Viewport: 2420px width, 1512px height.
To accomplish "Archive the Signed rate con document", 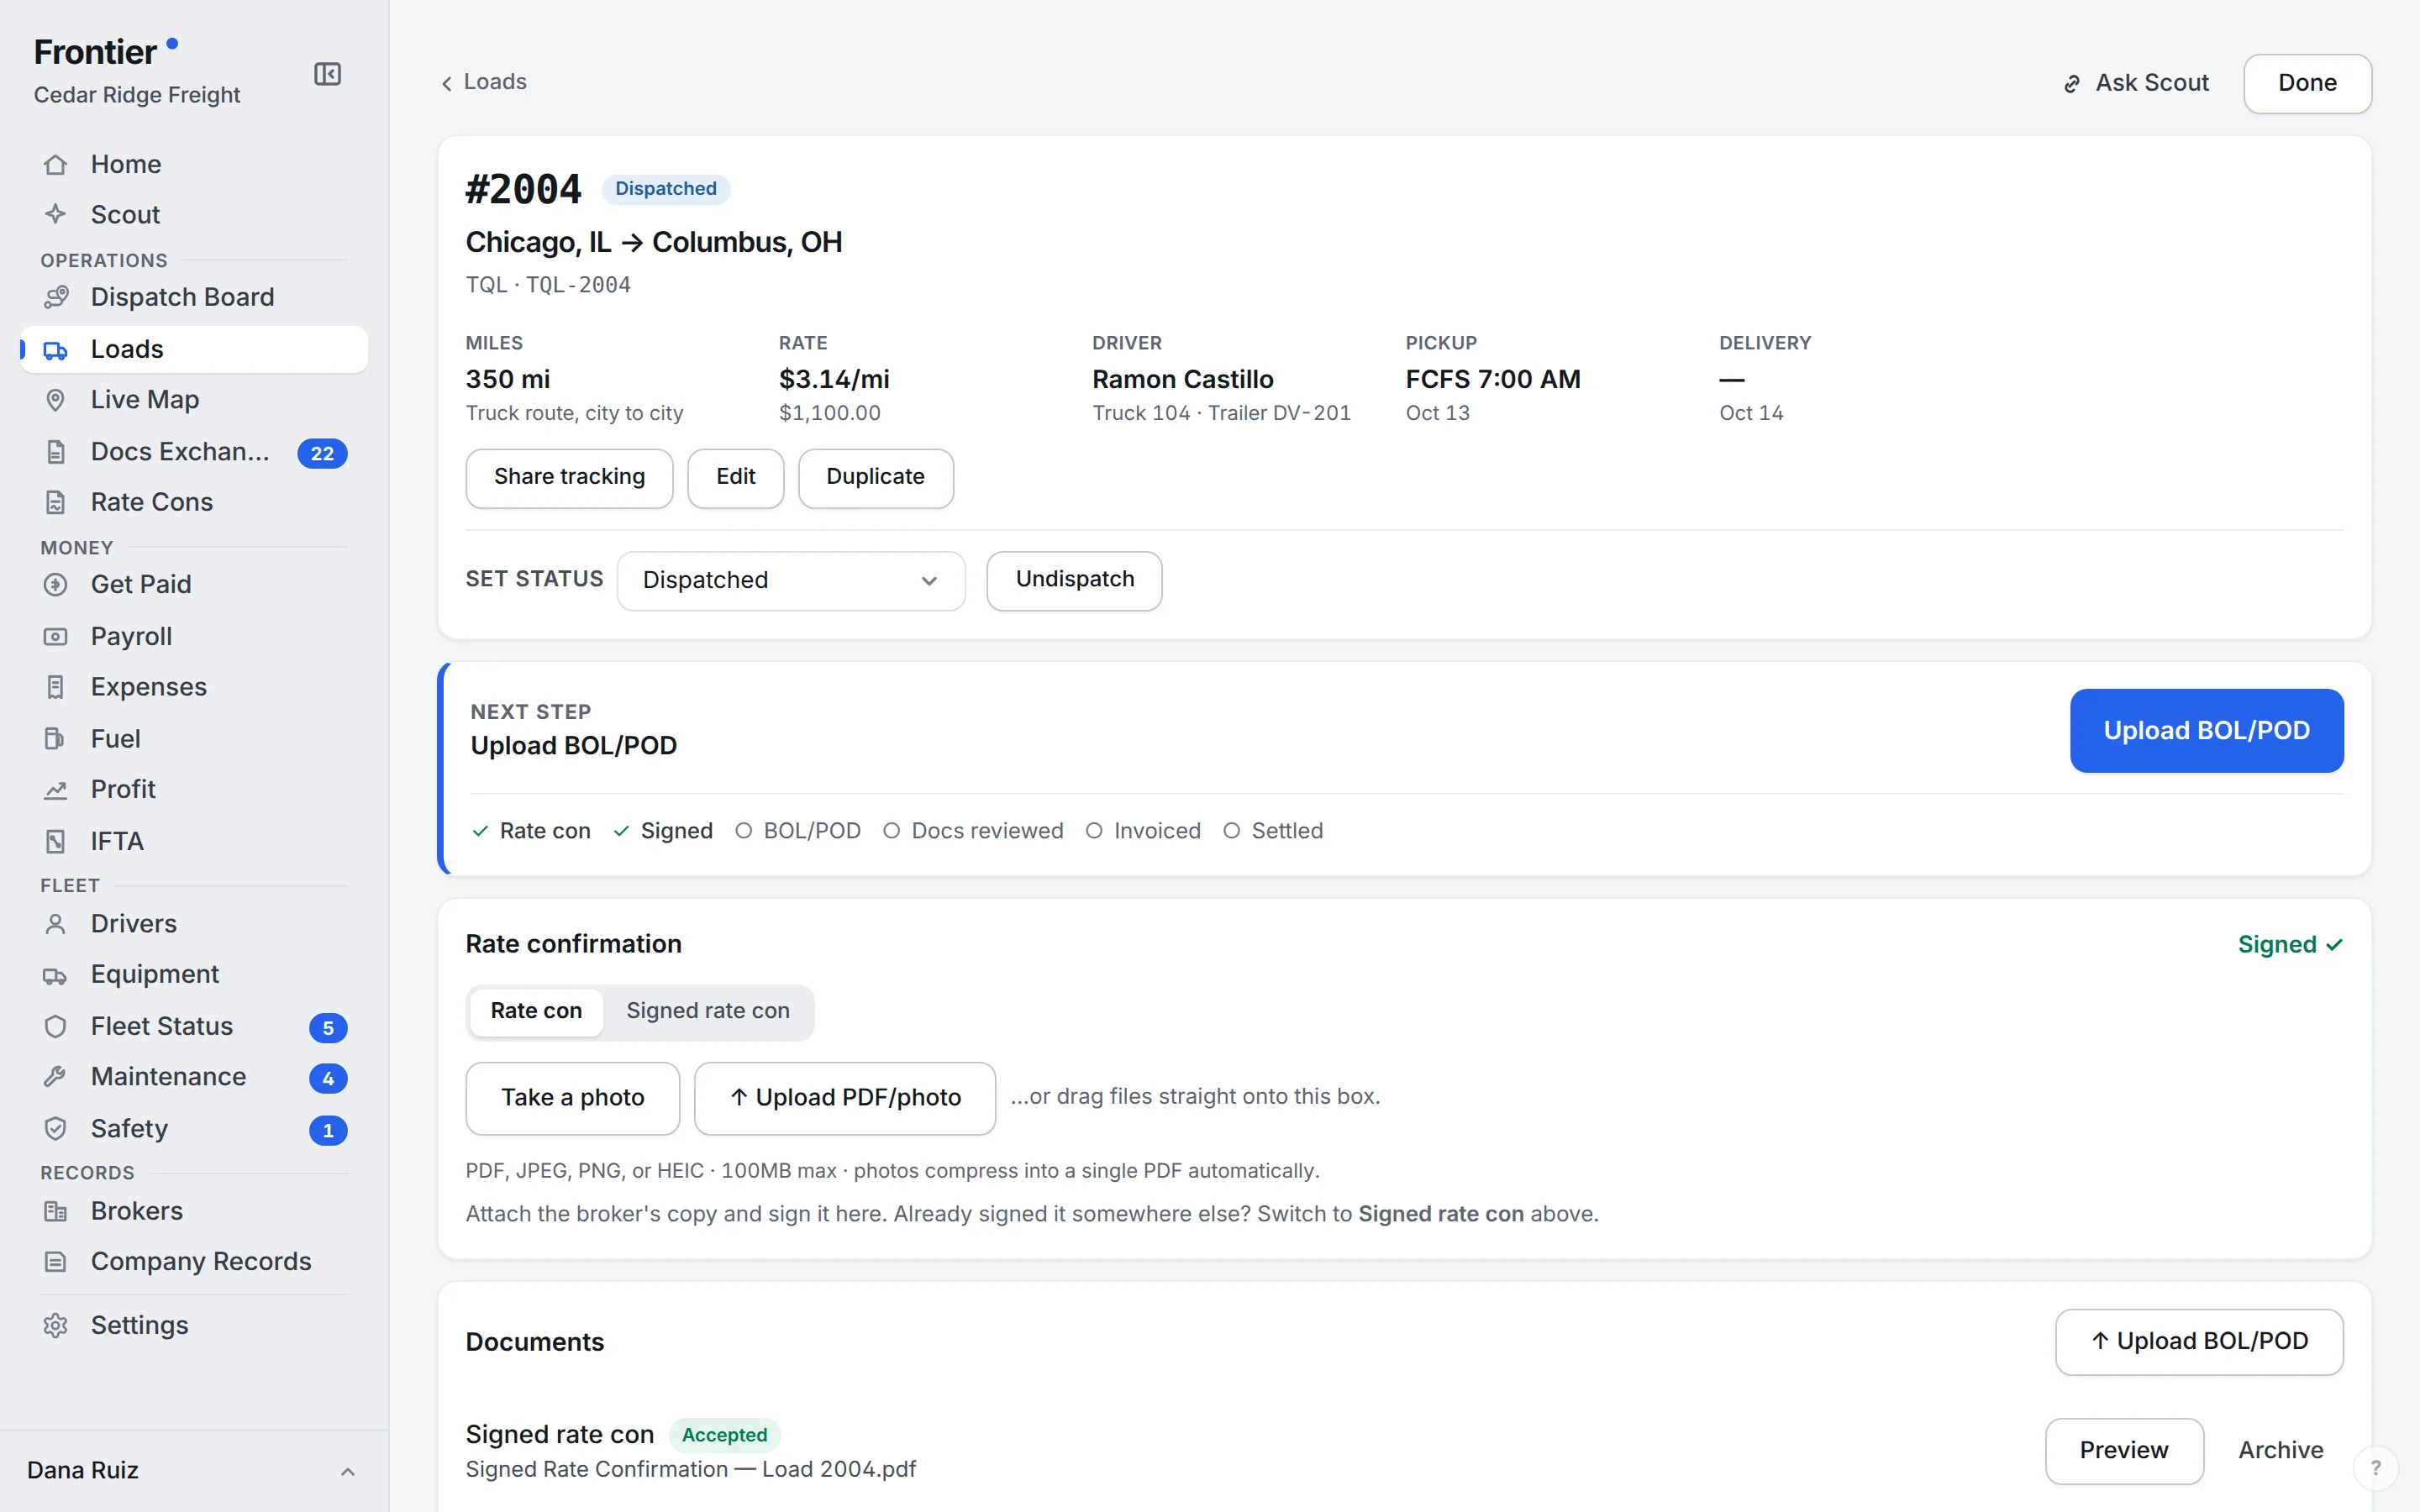I will [2280, 1451].
